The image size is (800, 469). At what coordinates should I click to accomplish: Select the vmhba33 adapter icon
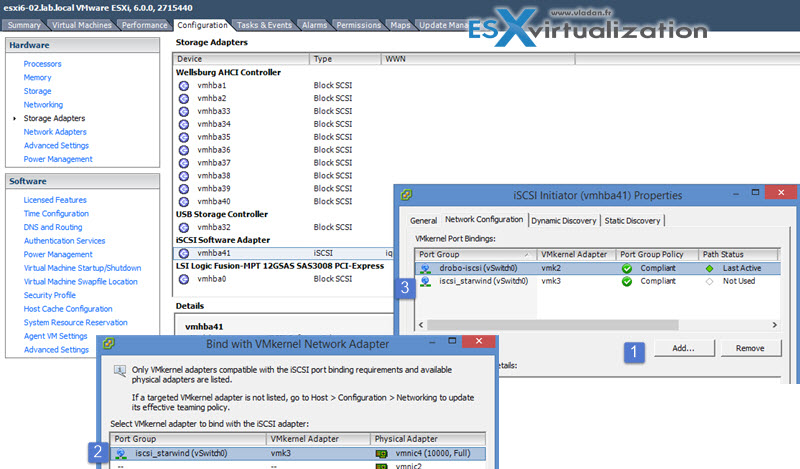(x=184, y=111)
